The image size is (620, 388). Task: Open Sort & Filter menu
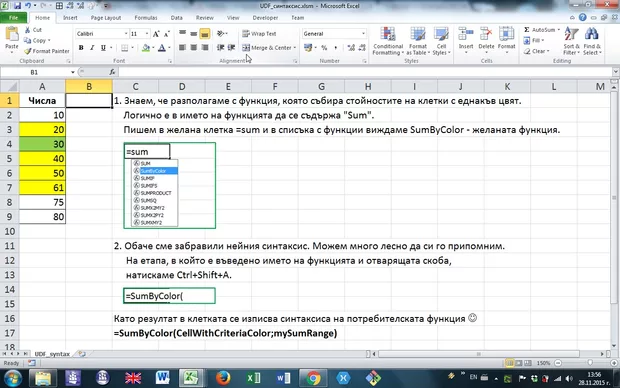click(x=571, y=41)
